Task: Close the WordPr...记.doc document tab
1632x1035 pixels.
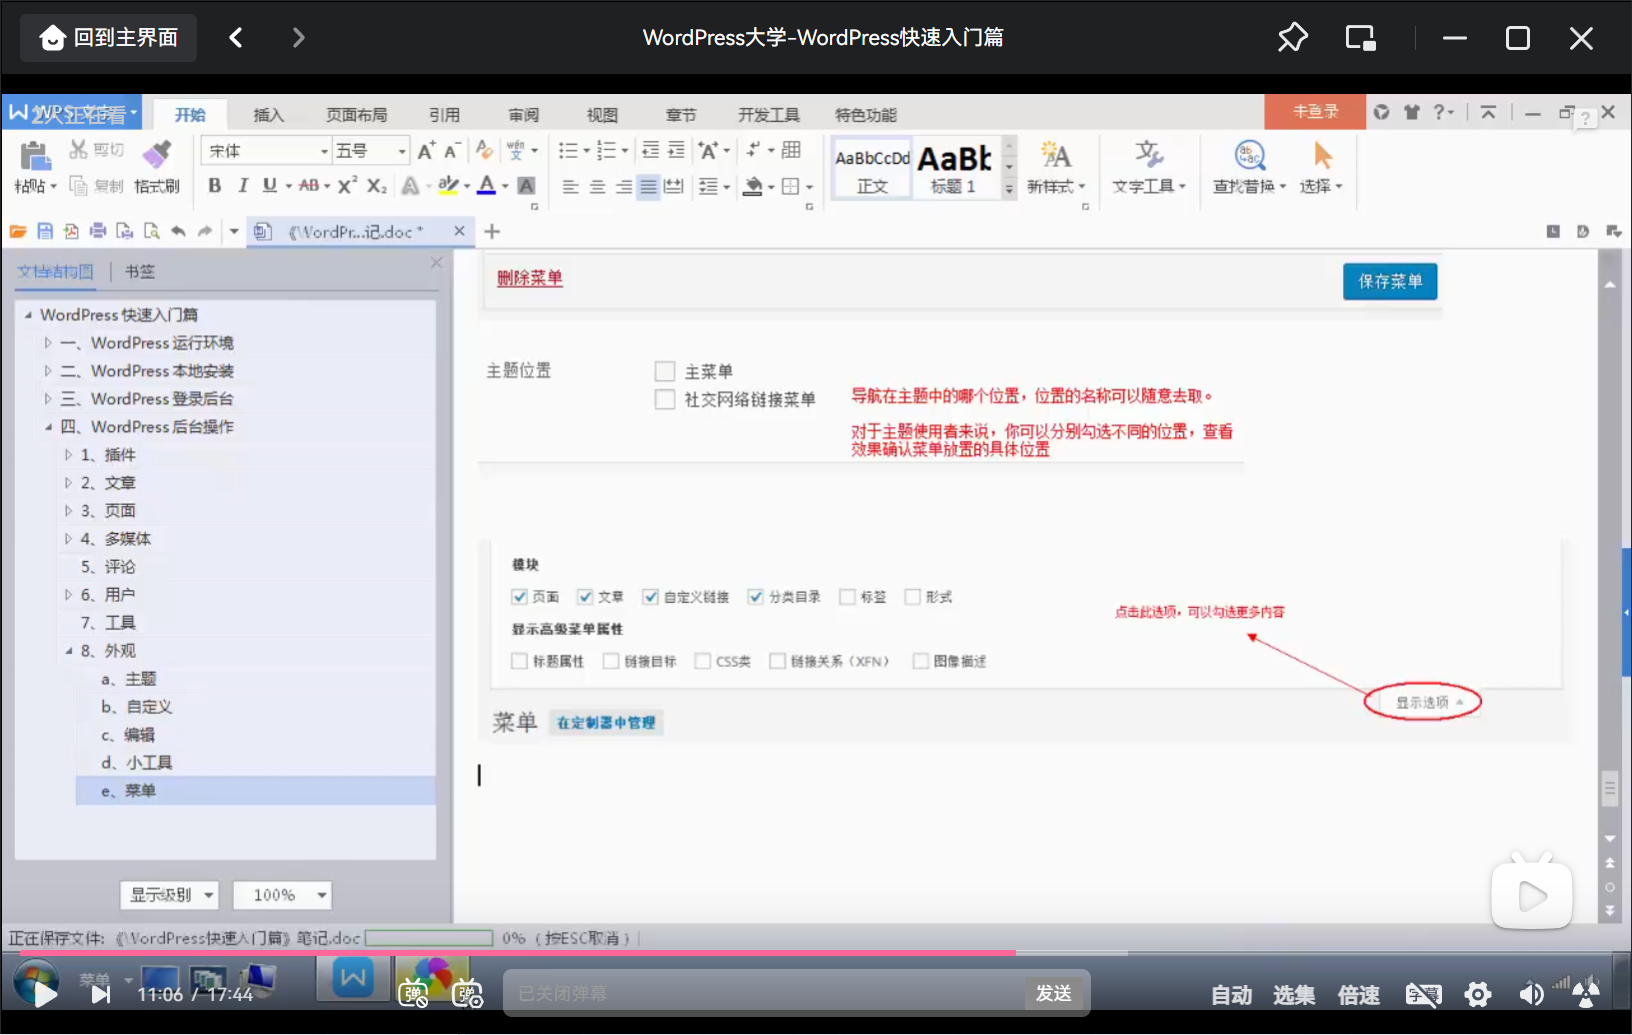Action: [459, 231]
